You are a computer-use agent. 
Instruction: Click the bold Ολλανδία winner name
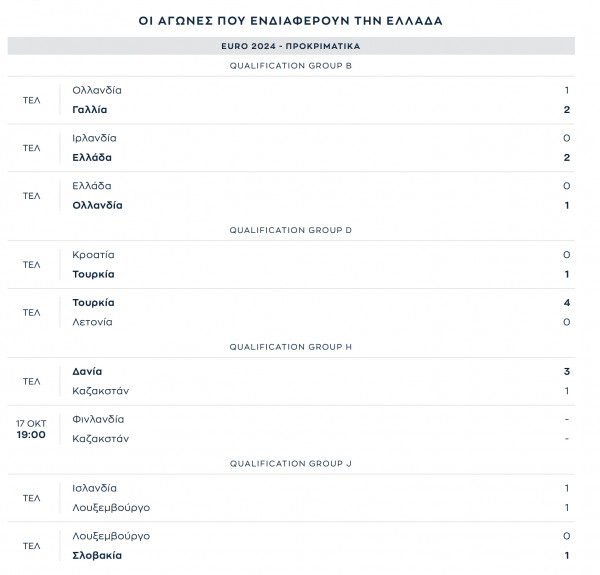point(98,205)
